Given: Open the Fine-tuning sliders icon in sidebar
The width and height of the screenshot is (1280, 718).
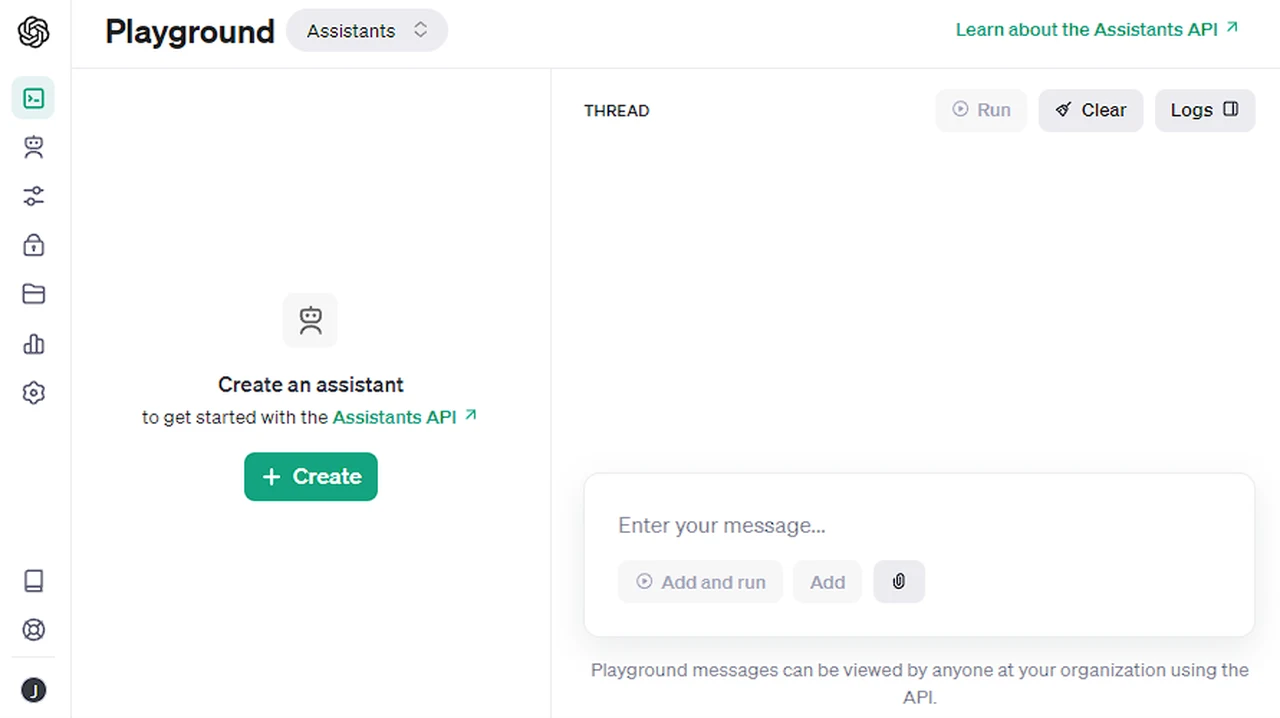Looking at the screenshot, I should [x=34, y=196].
